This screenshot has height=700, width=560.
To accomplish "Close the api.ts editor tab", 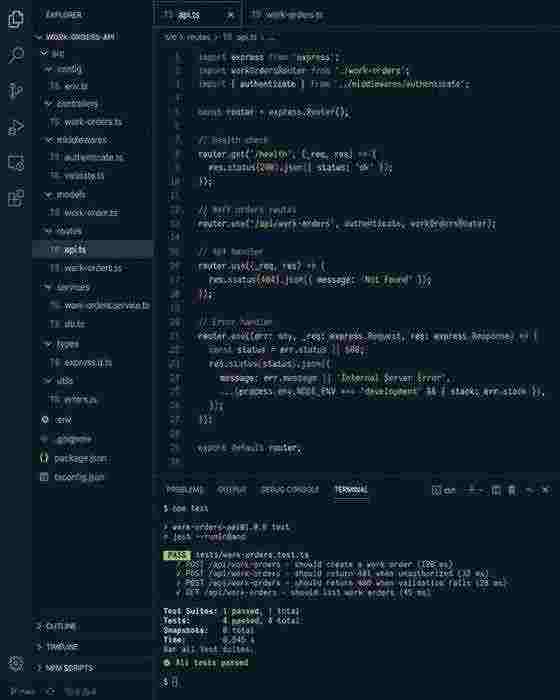I will click(230, 15).
